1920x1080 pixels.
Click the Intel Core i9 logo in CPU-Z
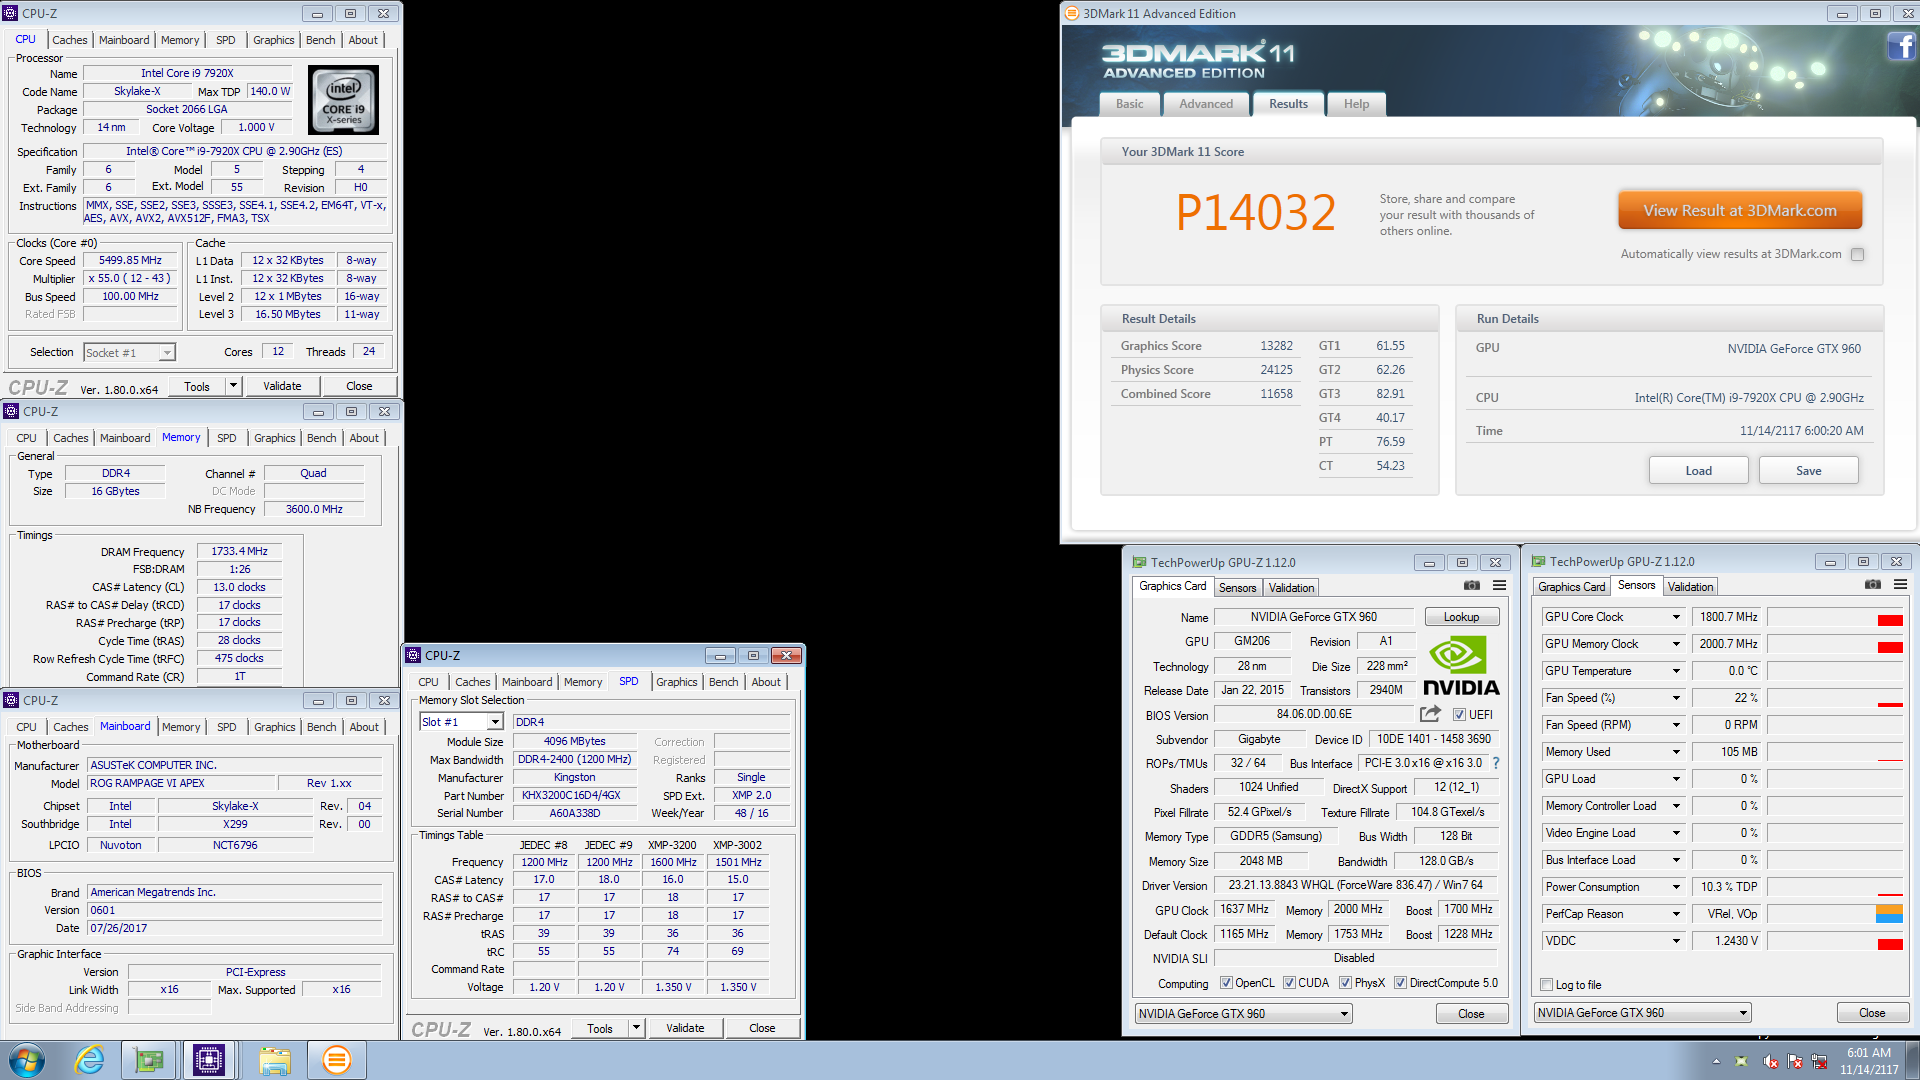[x=344, y=100]
